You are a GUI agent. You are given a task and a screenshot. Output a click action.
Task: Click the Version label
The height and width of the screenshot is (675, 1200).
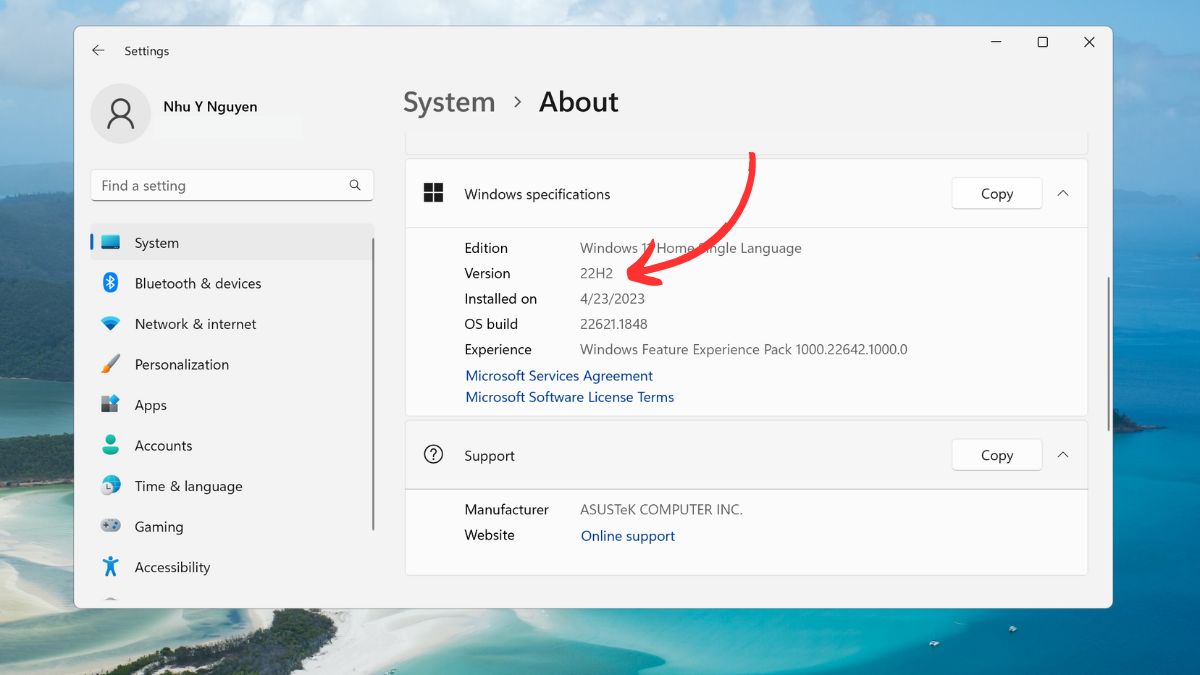point(487,273)
